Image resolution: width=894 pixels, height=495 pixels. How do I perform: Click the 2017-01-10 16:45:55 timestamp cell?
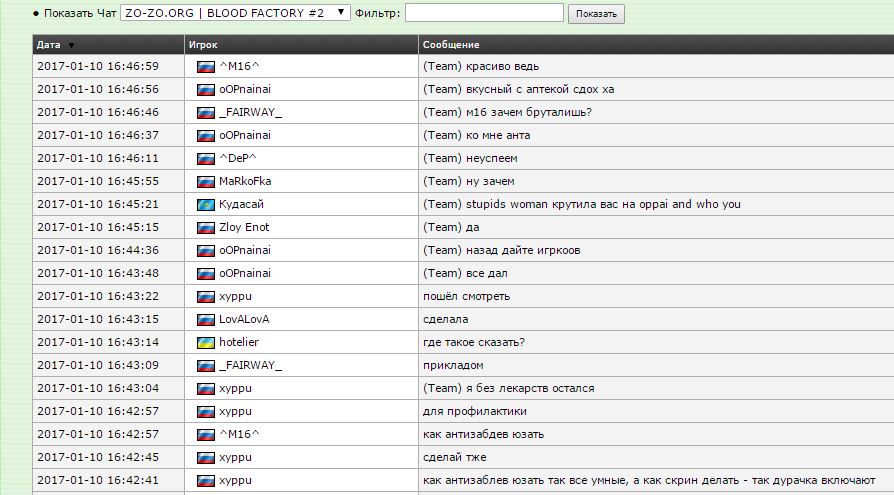point(97,181)
